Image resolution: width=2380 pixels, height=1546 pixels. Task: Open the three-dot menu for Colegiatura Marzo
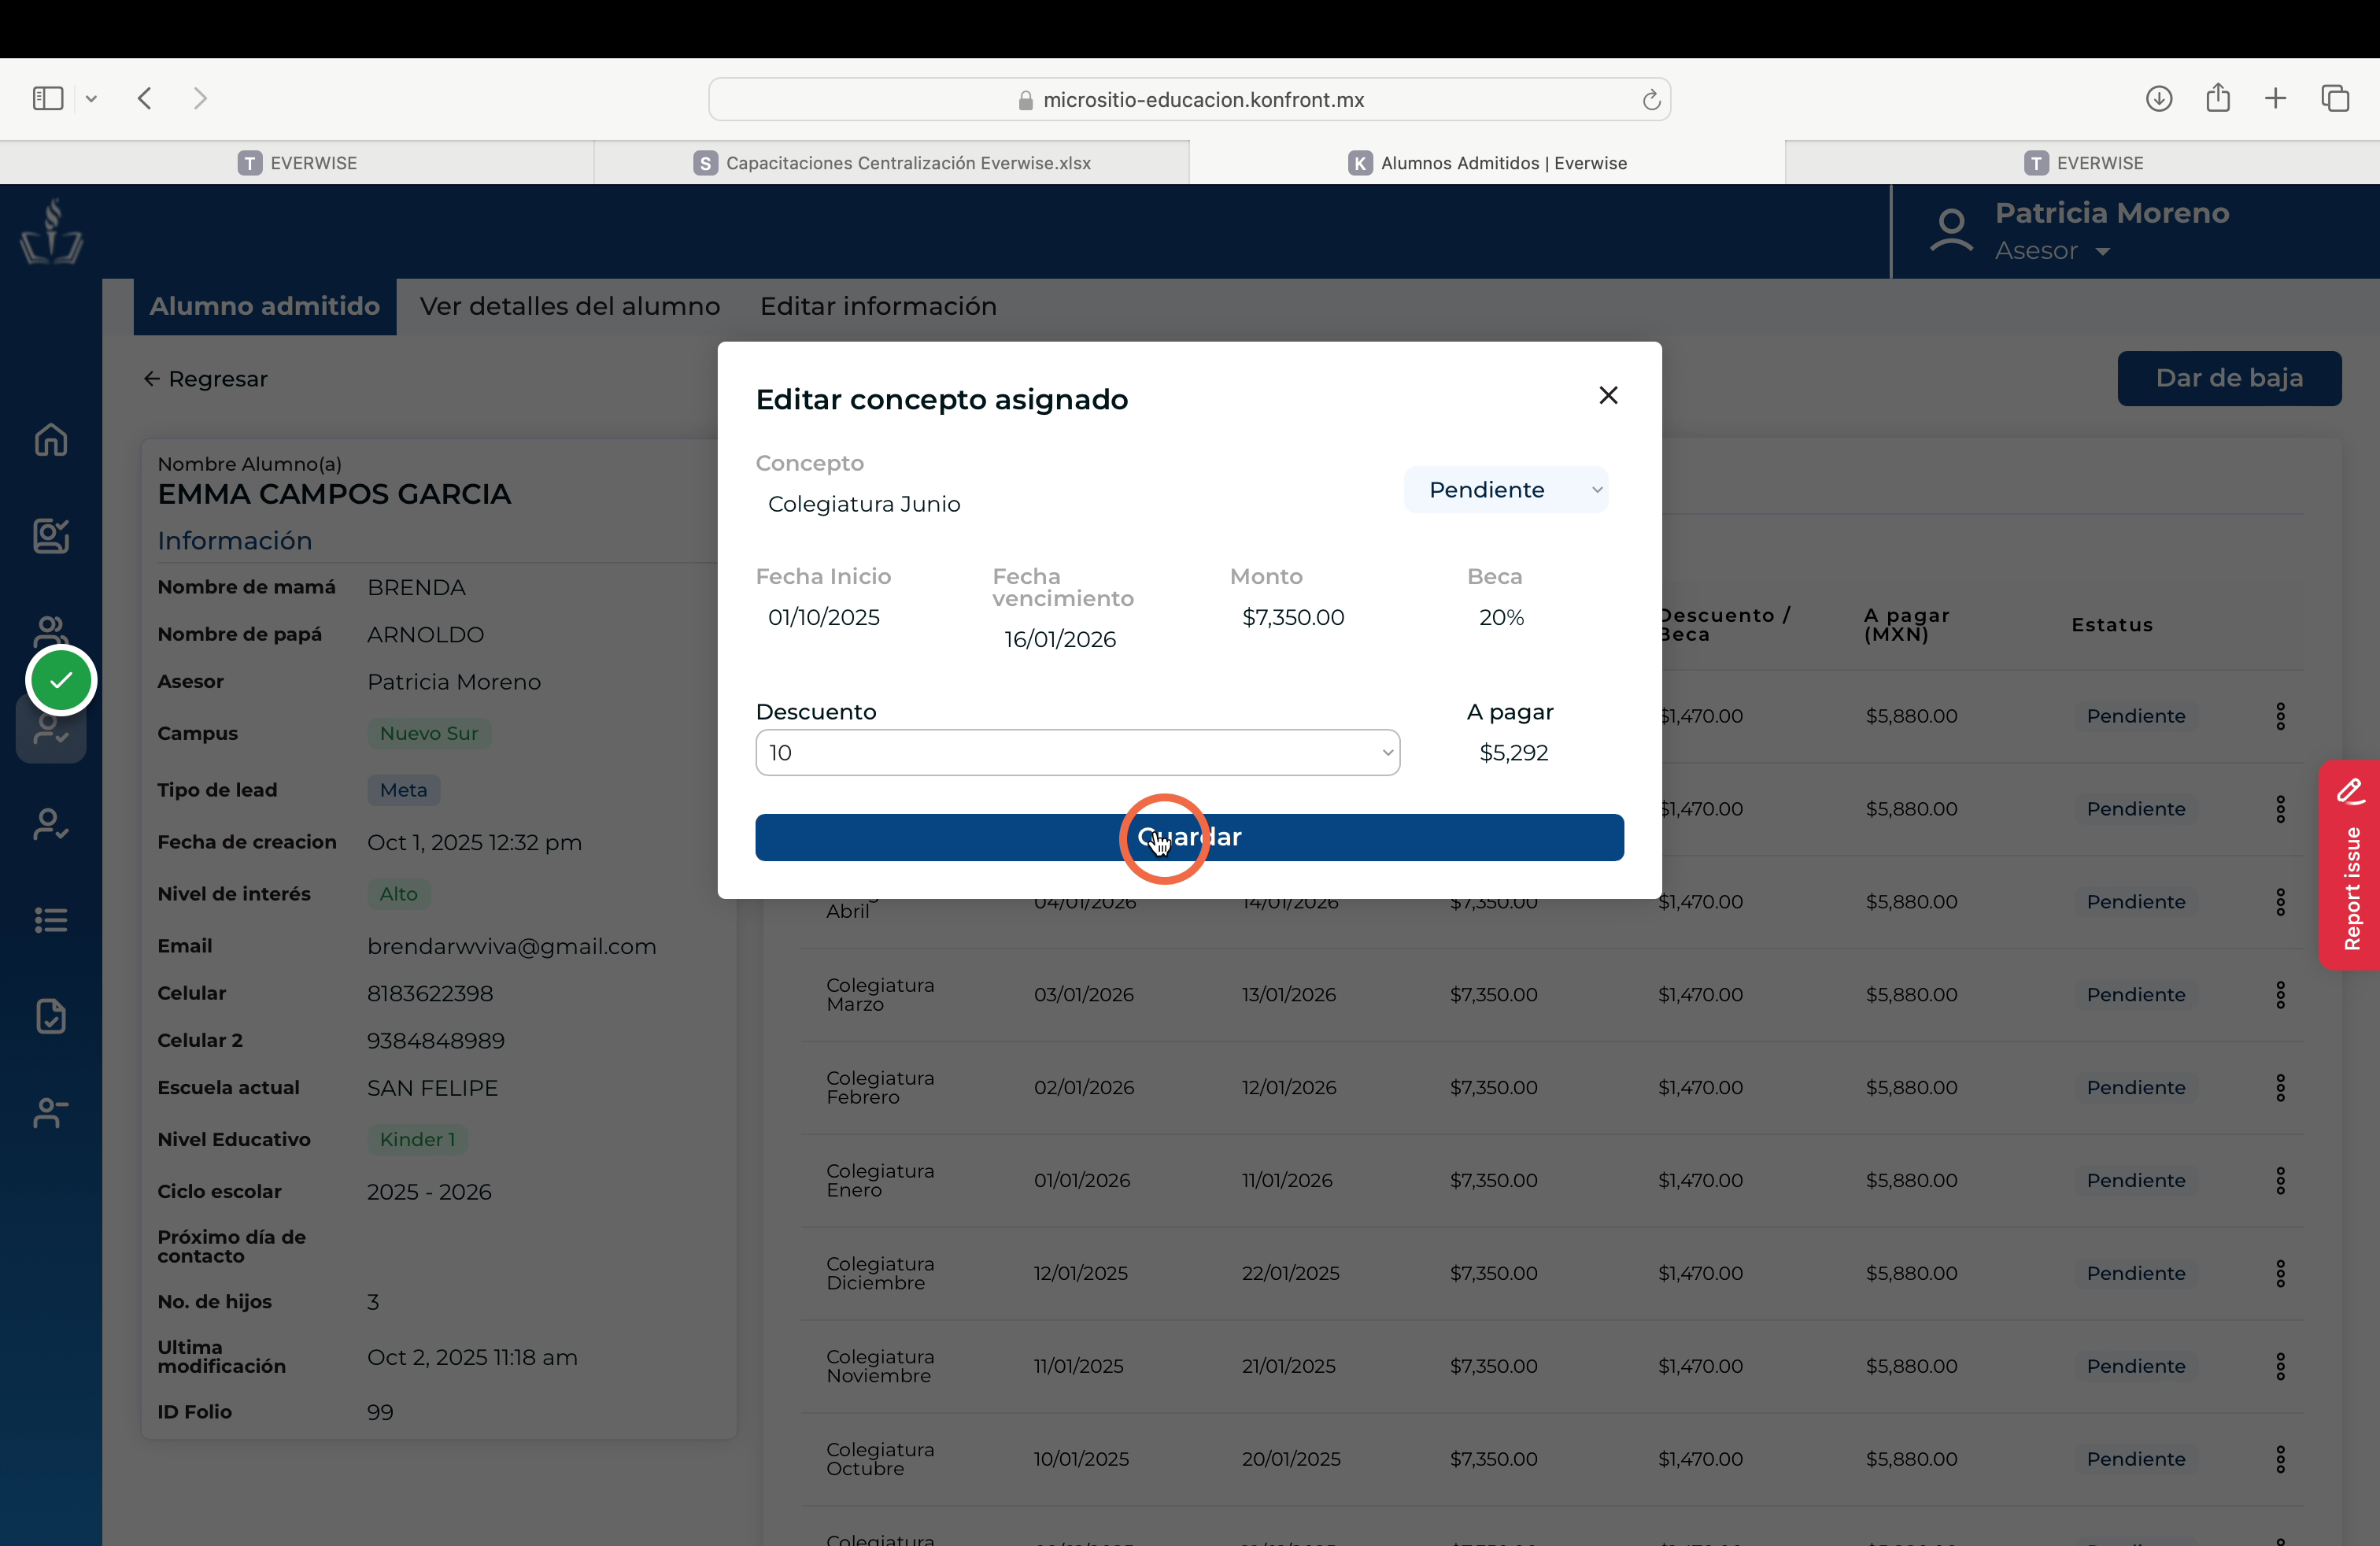pyautogui.click(x=2281, y=995)
